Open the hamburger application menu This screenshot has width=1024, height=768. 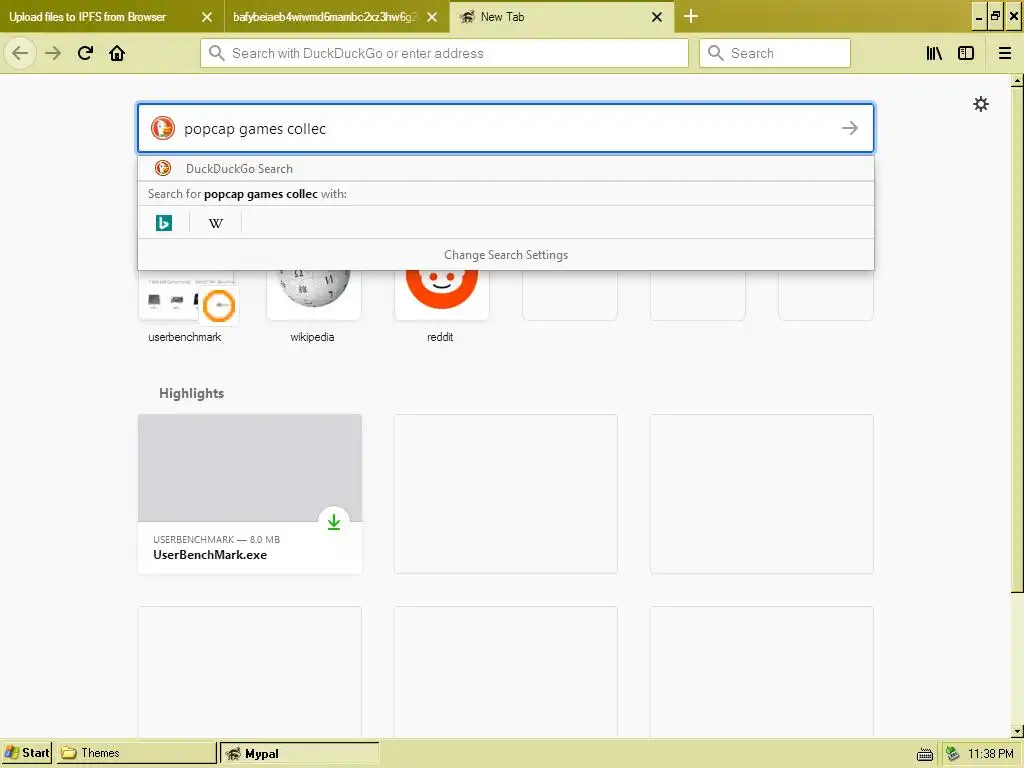[x=1004, y=53]
